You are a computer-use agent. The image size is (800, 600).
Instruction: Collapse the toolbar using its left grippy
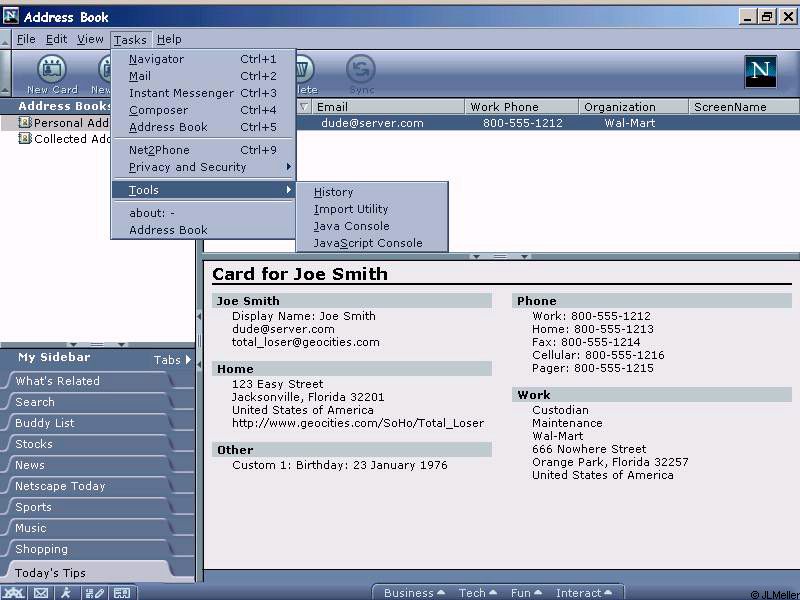coord(5,73)
